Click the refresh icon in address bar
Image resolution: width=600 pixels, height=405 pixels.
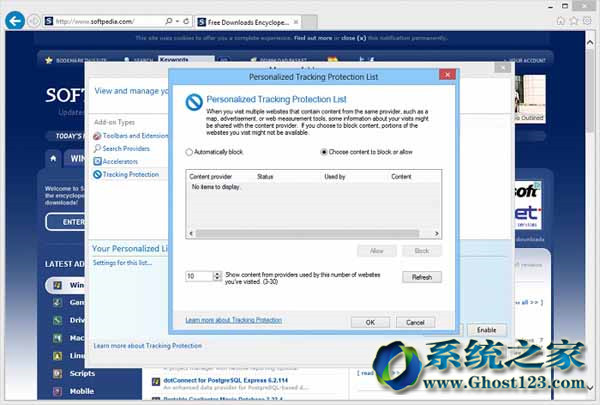(186, 21)
